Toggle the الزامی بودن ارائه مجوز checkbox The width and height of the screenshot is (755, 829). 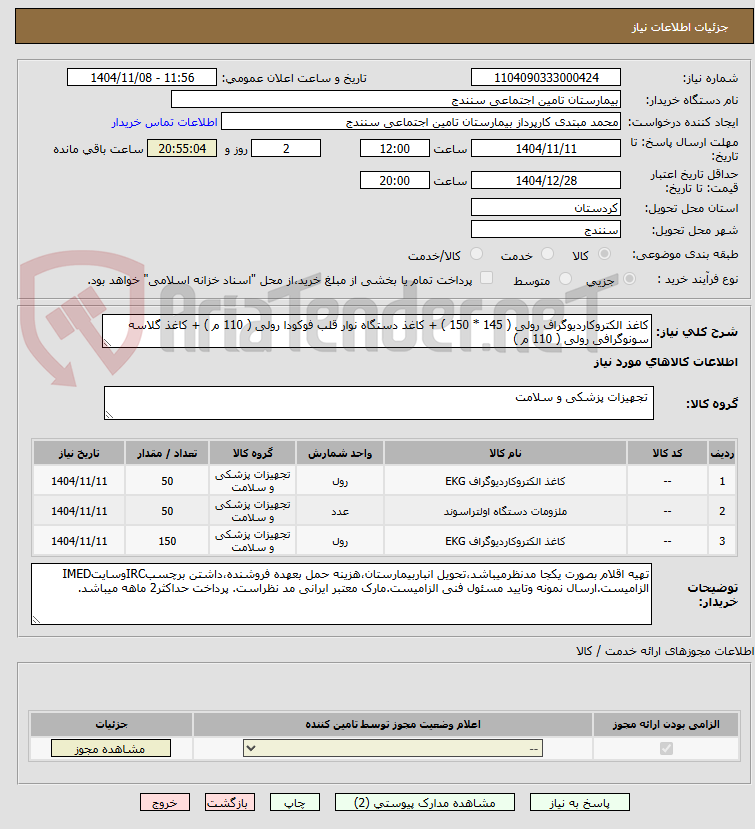click(x=666, y=749)
